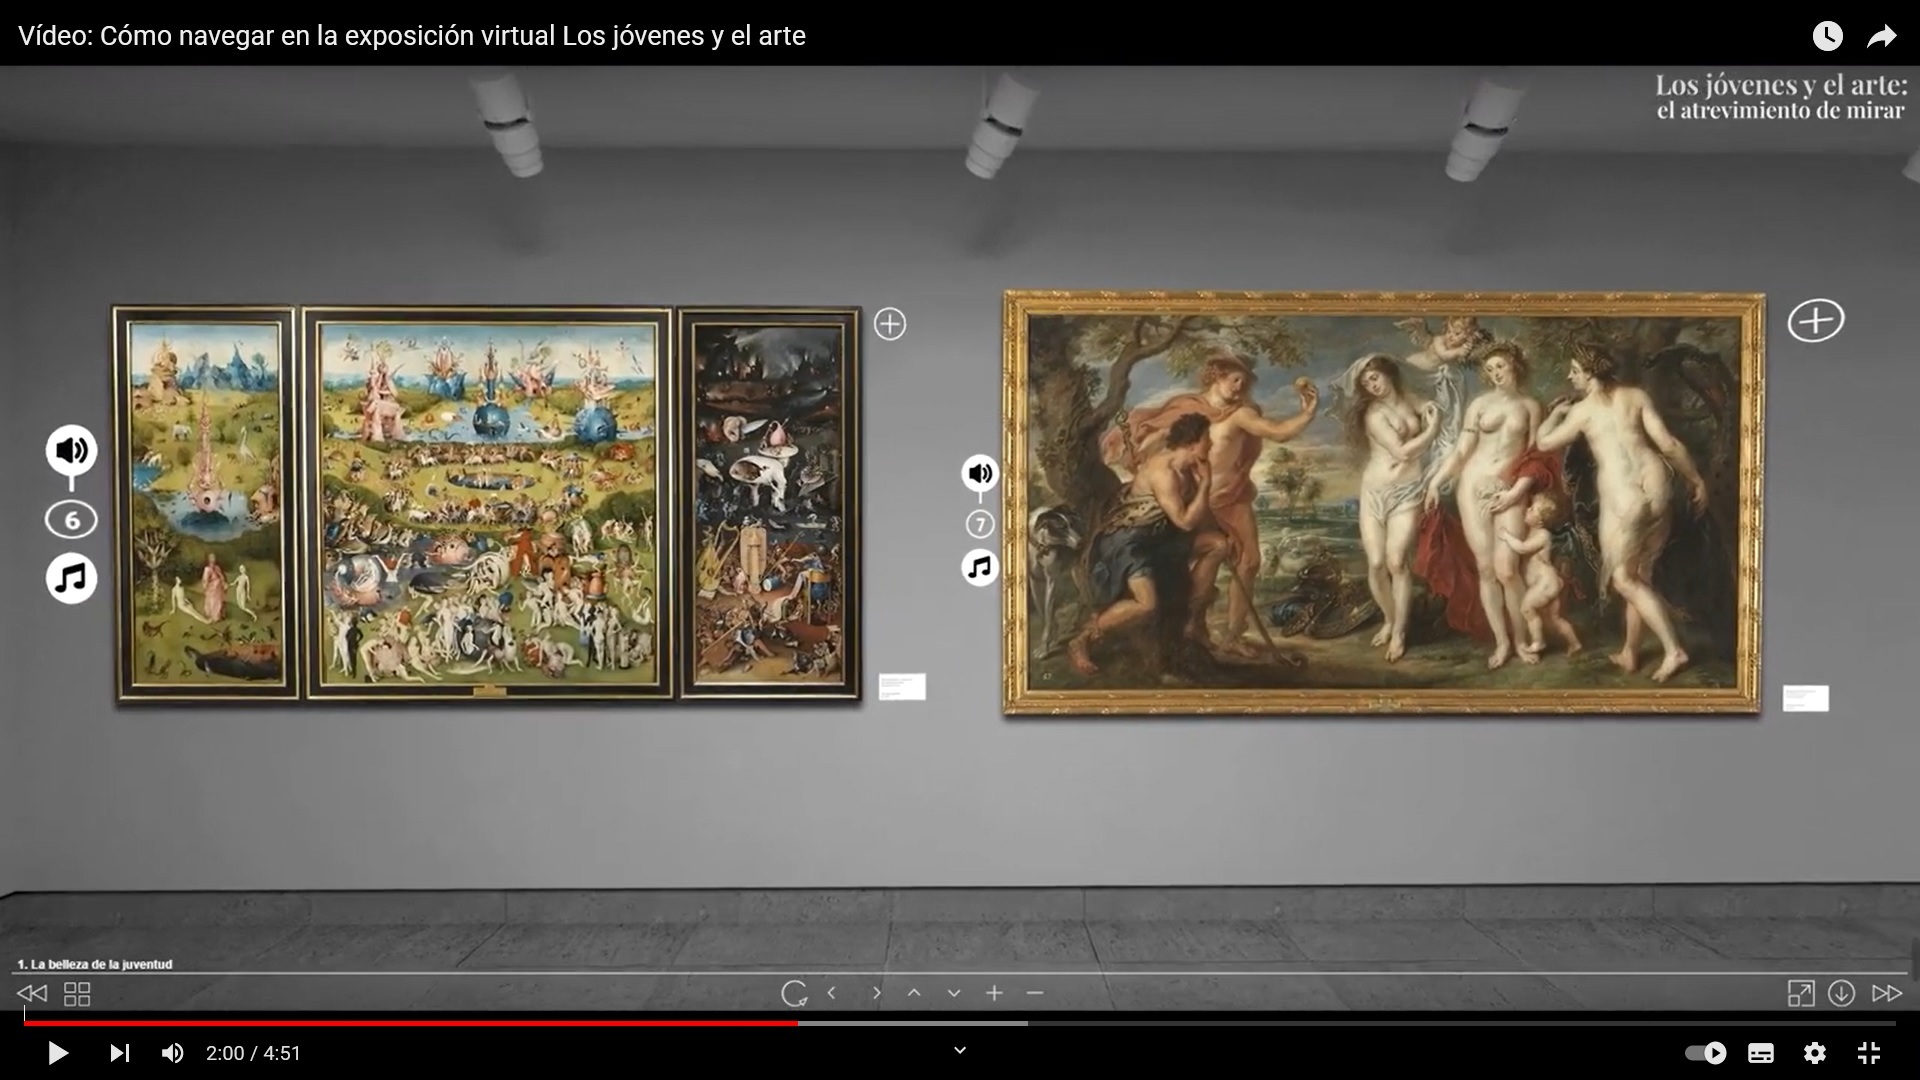Click music note icon beside Rubens painting

[x=980, y=568]
